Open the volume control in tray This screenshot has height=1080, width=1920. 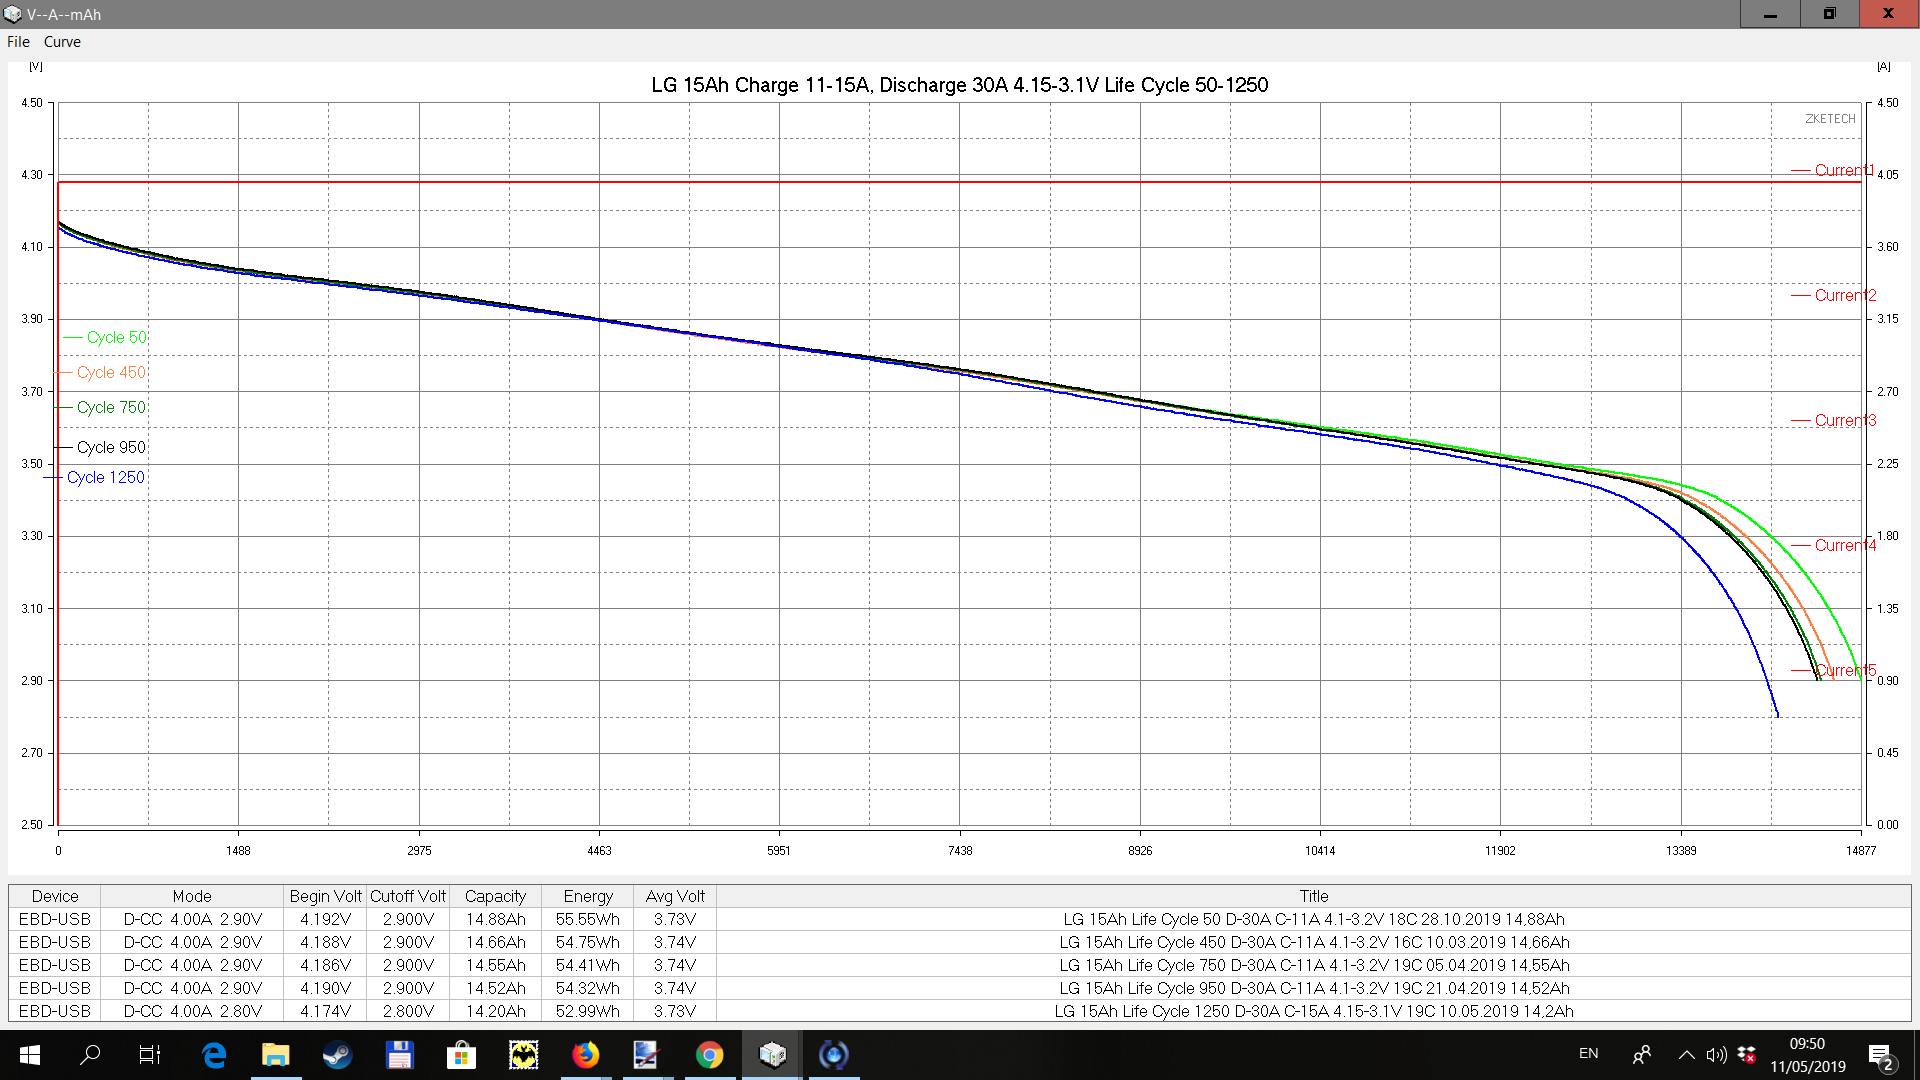coord(1716,1054)
